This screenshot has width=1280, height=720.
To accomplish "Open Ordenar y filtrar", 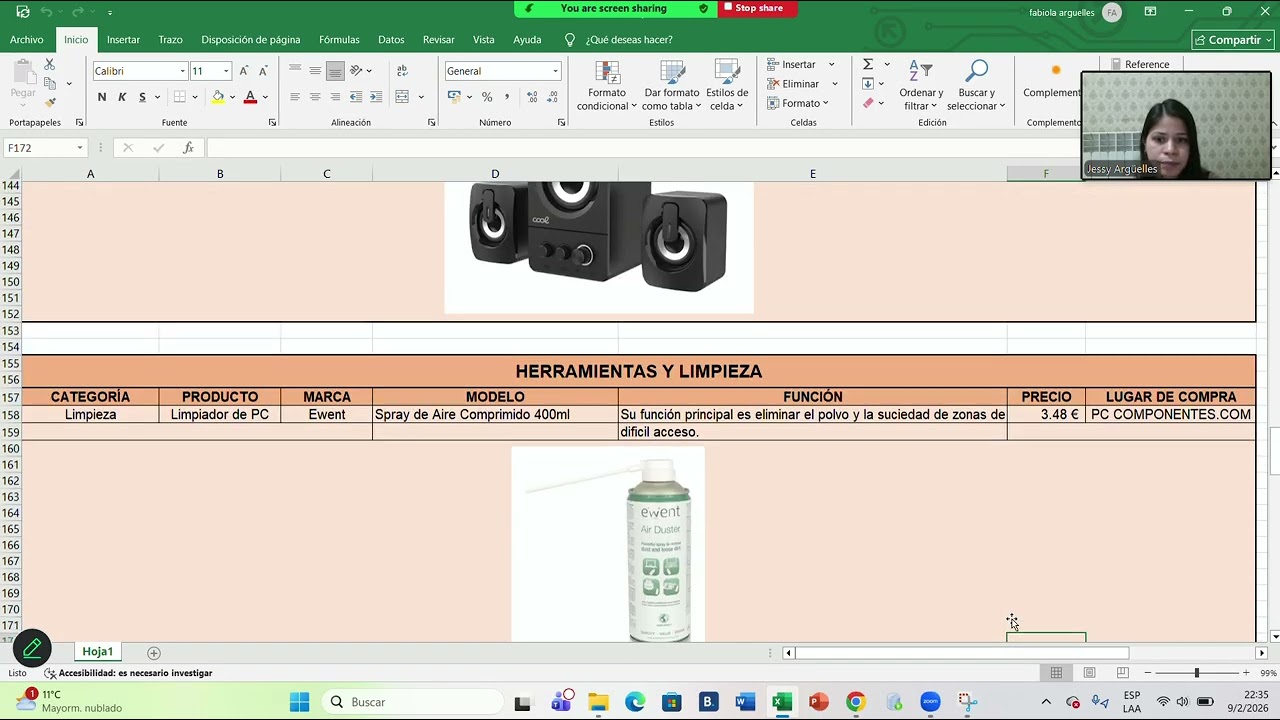I will (921, 86).
